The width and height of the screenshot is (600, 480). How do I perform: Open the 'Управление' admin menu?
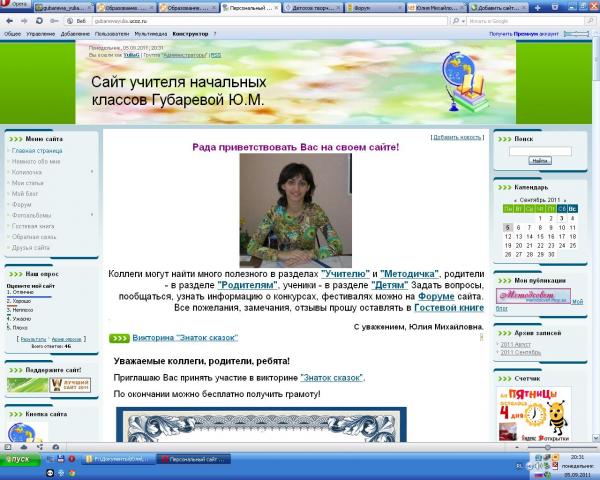(x=41, y=34)
